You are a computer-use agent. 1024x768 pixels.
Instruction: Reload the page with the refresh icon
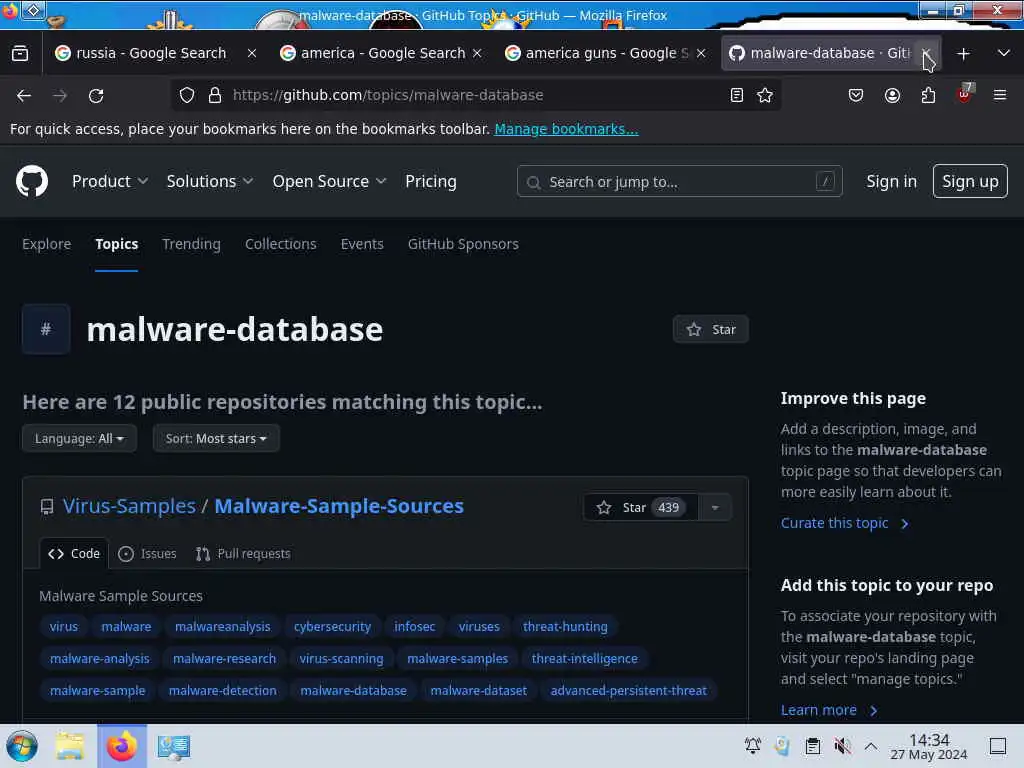click(x=96, y=96)
